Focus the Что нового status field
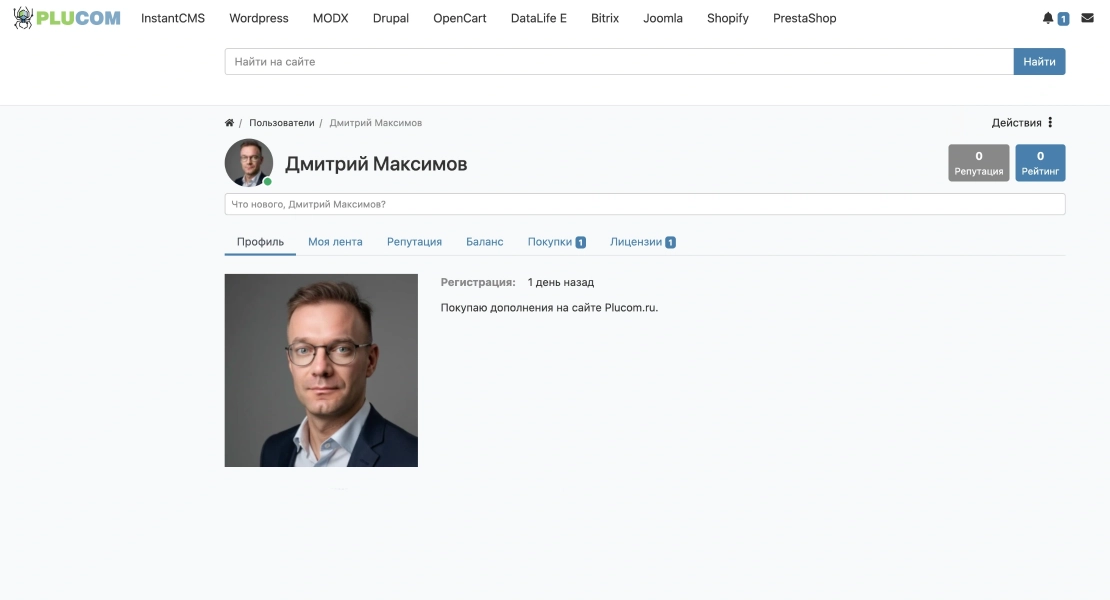Screen dimensions: 1110x600 [645, 204]
